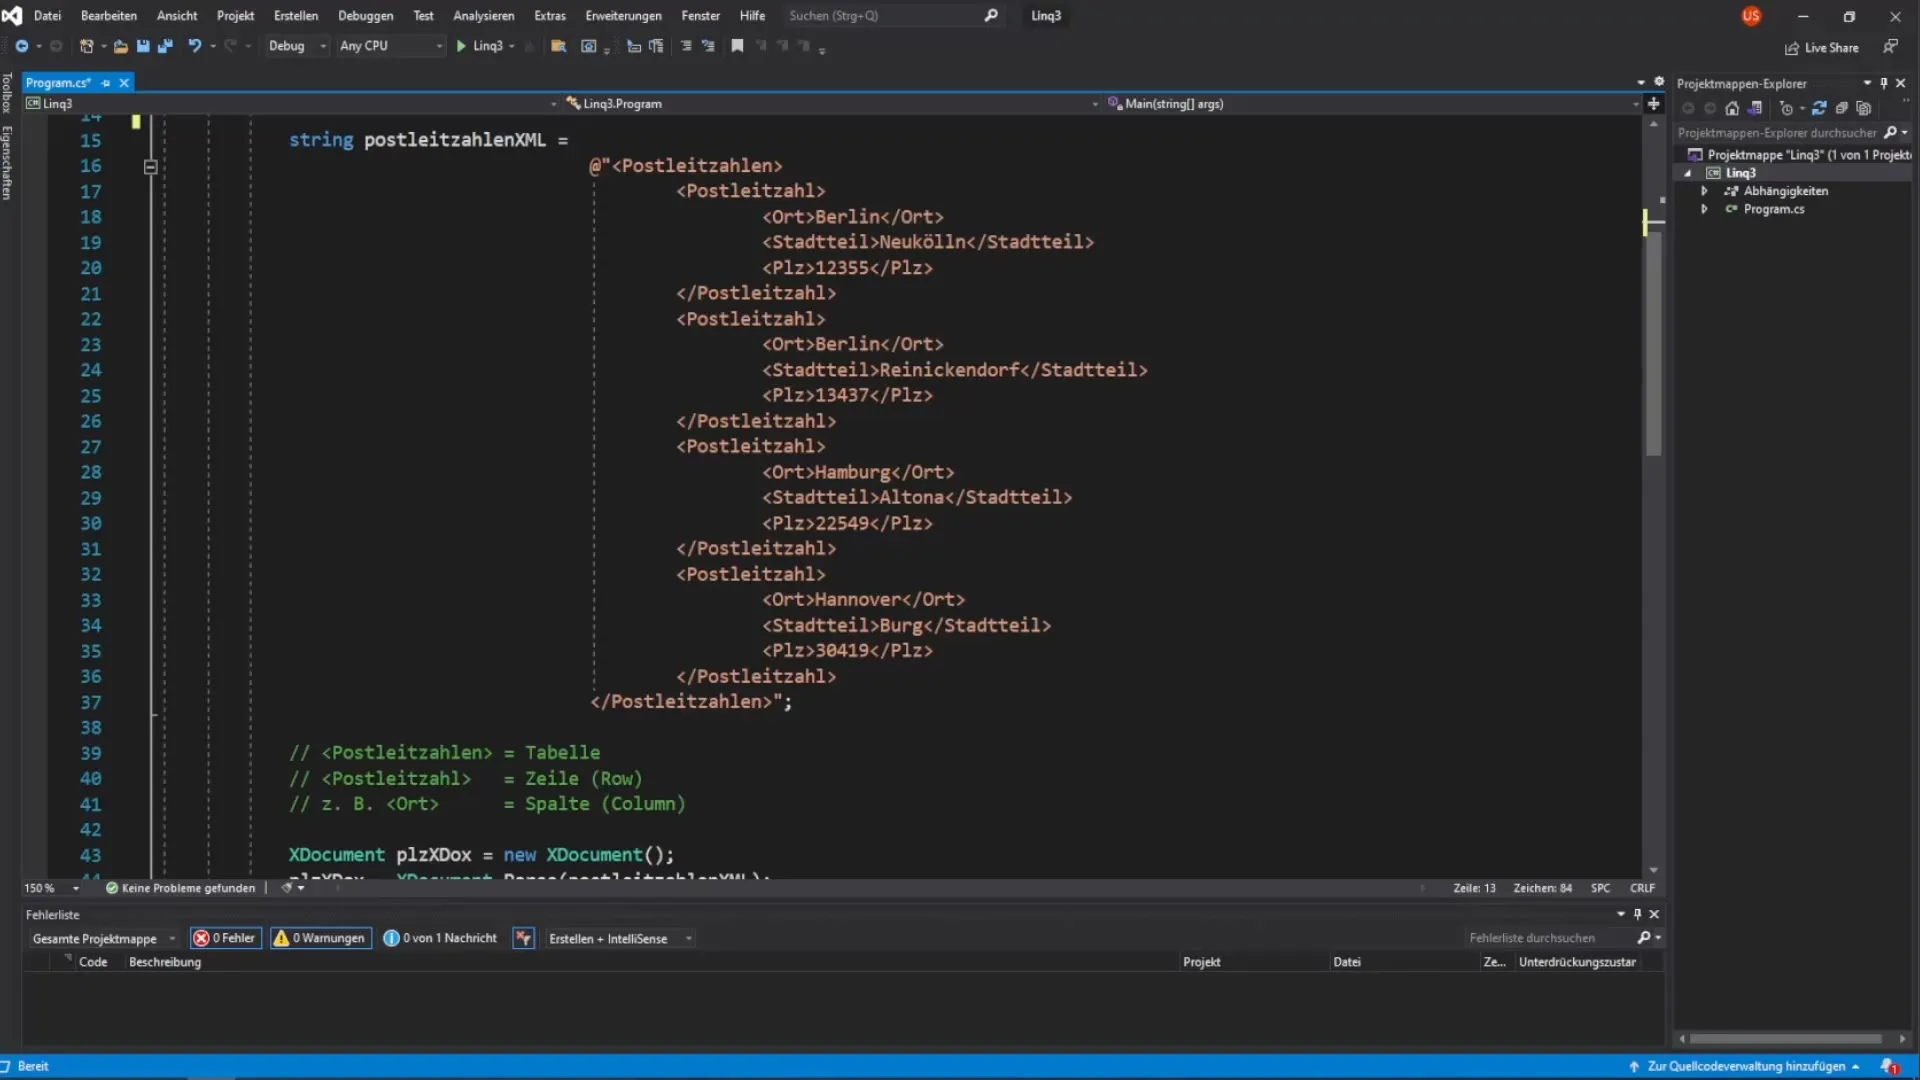Open the Erweiterungen menu
Image resolution: width=1920 pixels, height=1080 pixels.
coord(623,16)
